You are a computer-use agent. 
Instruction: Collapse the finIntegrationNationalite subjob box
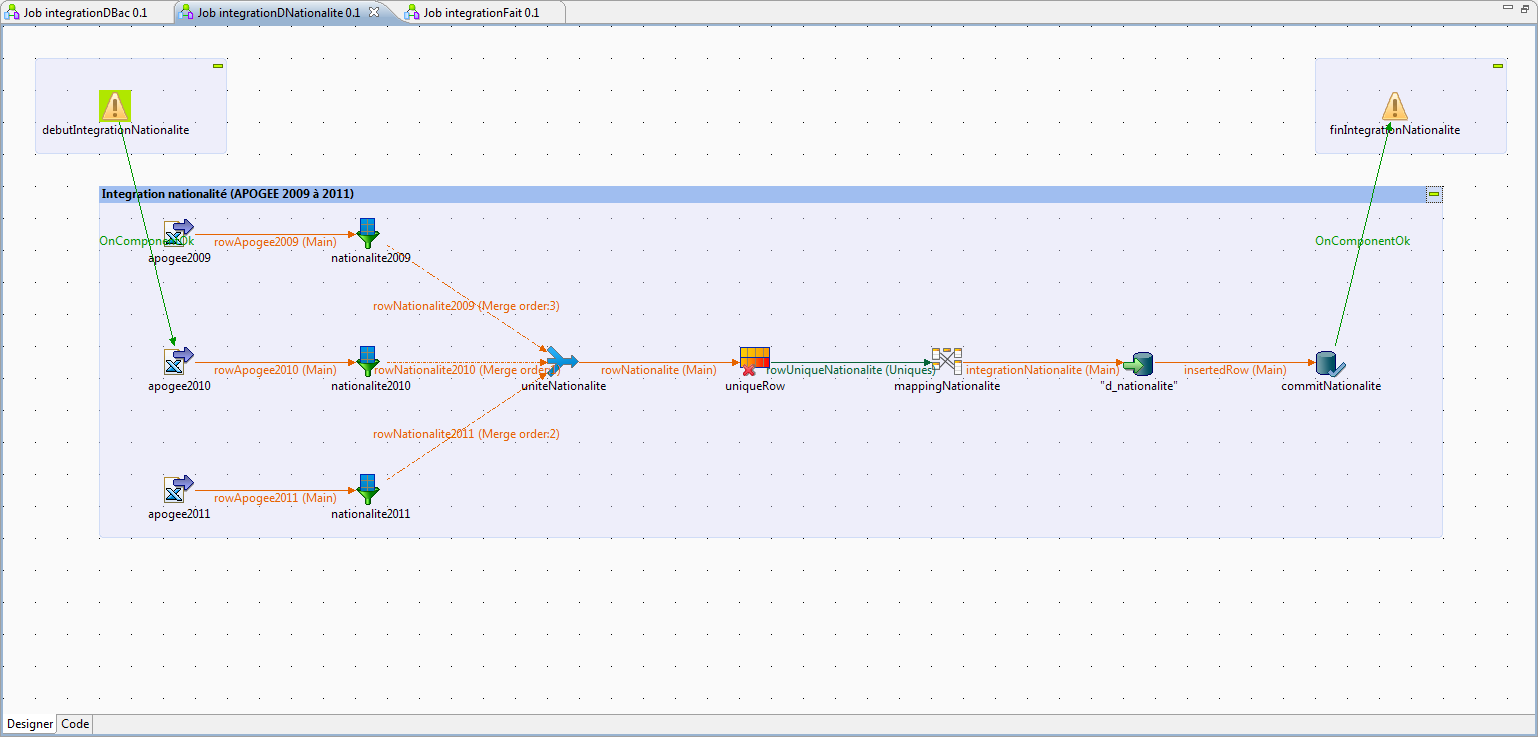(x=1497, y=66)
